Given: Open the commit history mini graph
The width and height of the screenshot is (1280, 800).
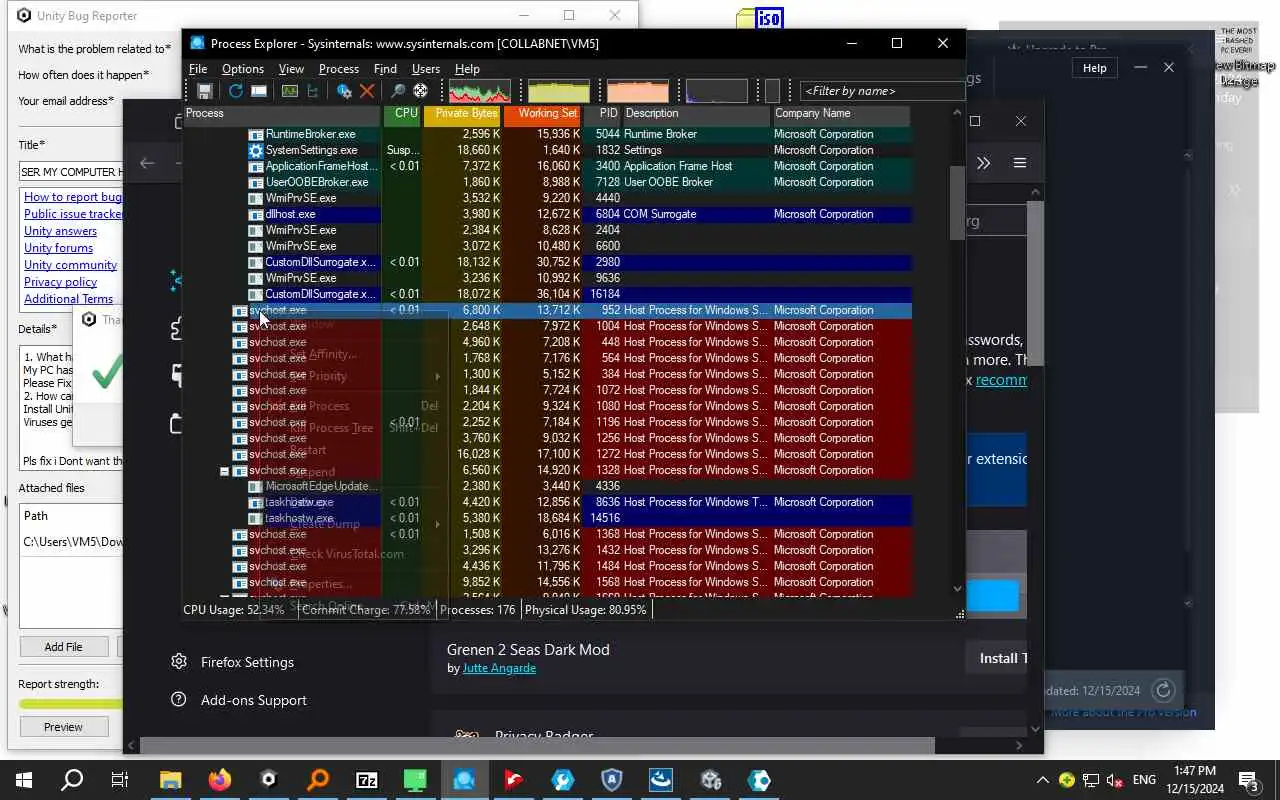Looking at the screenshot, I should 559,91.
